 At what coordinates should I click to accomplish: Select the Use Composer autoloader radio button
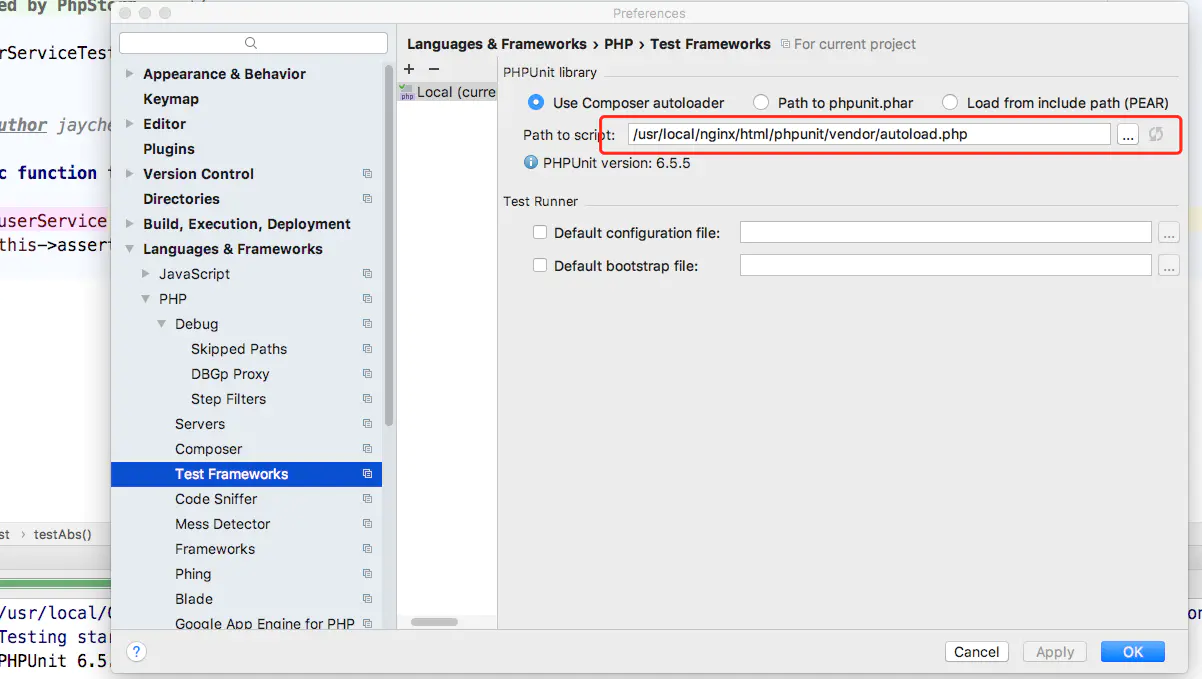[536, 102]
